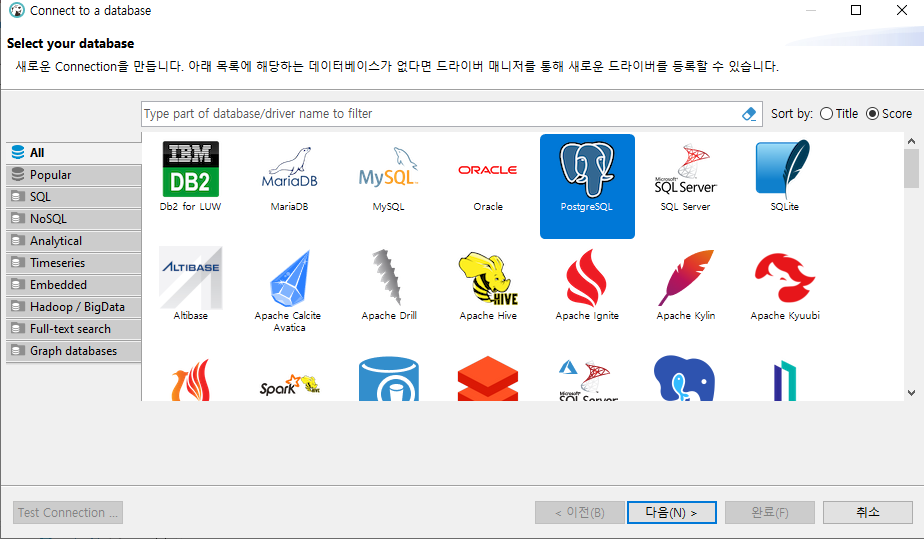Image resolution: width=924 pixels, height=539 pixels.
Task: Open the SQL category
Action: pos(74,197)
